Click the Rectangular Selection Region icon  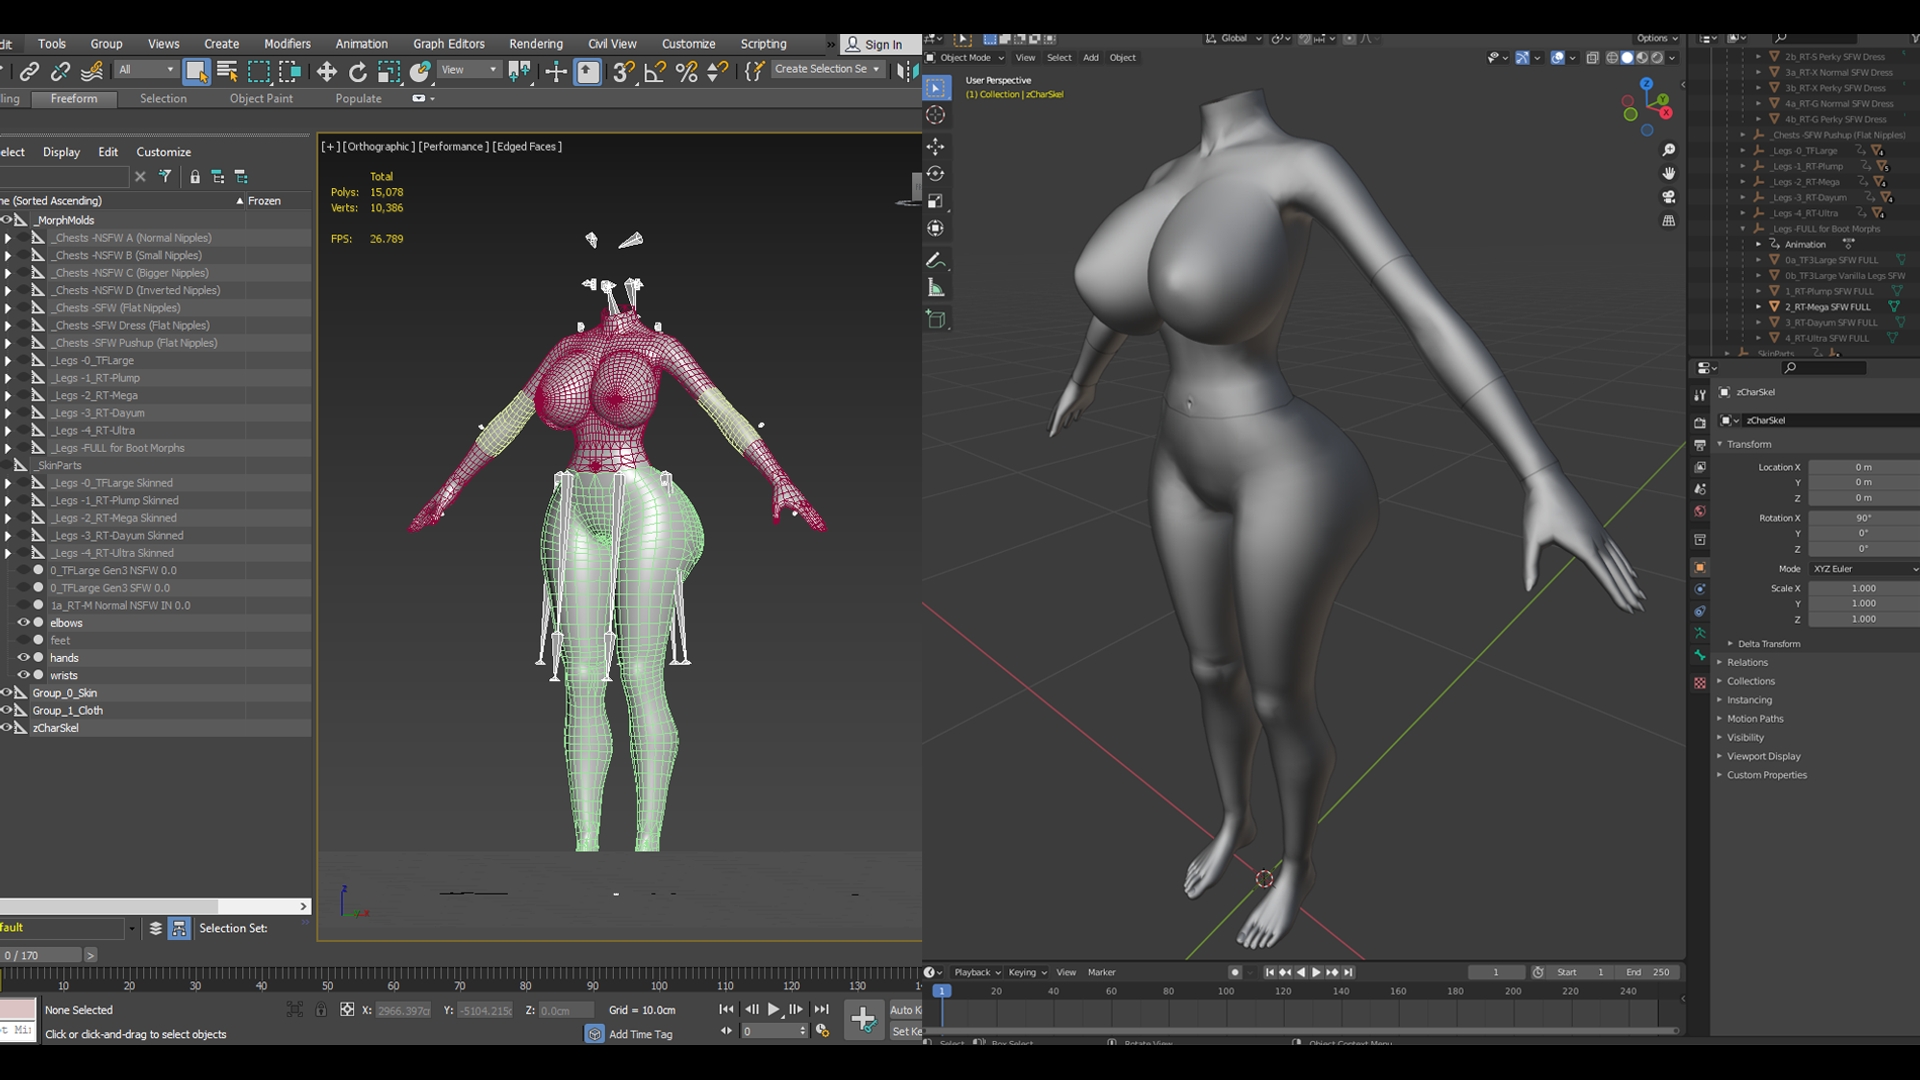pyautogui.click(x=259, y=71)
